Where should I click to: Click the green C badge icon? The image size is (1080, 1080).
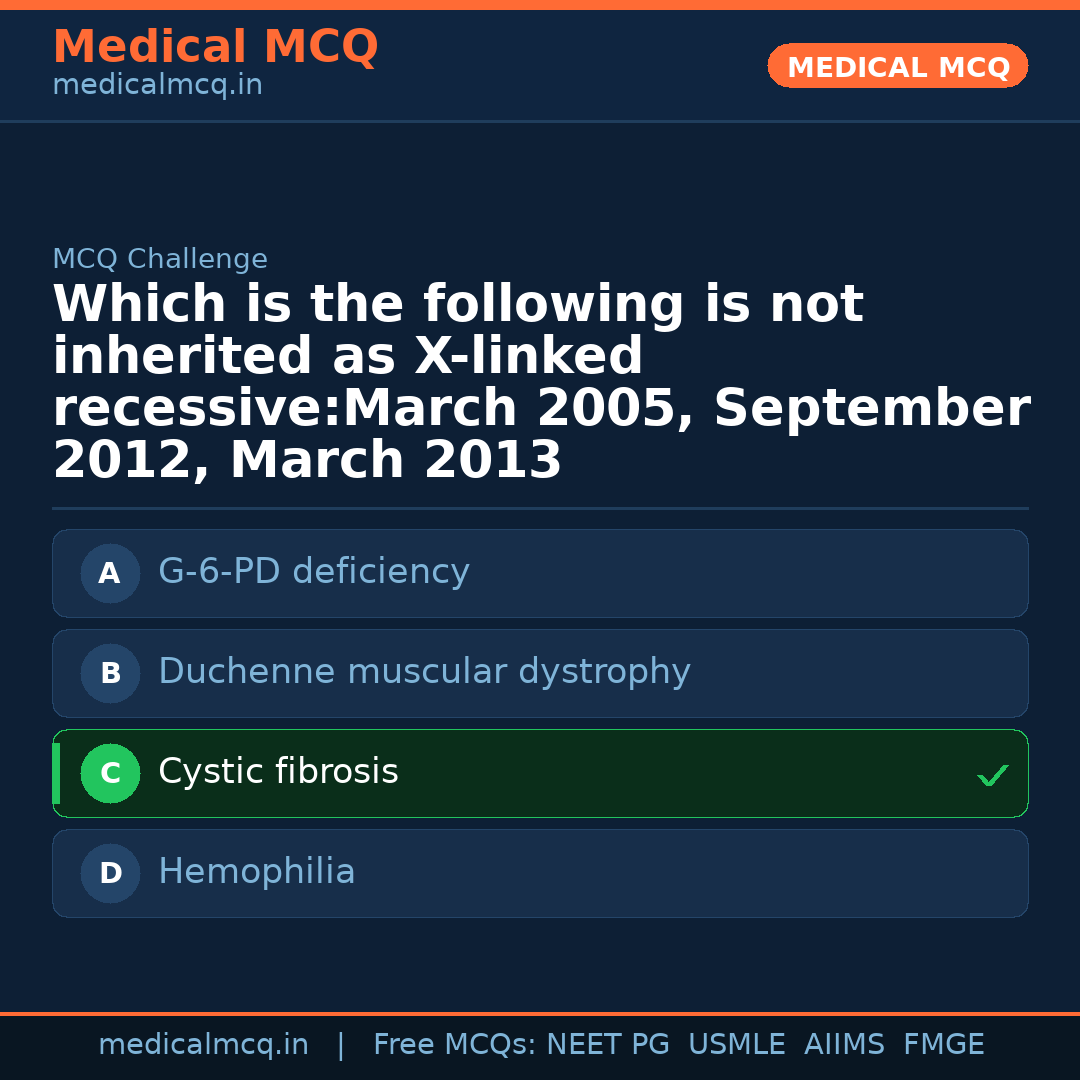click(110, 773)
